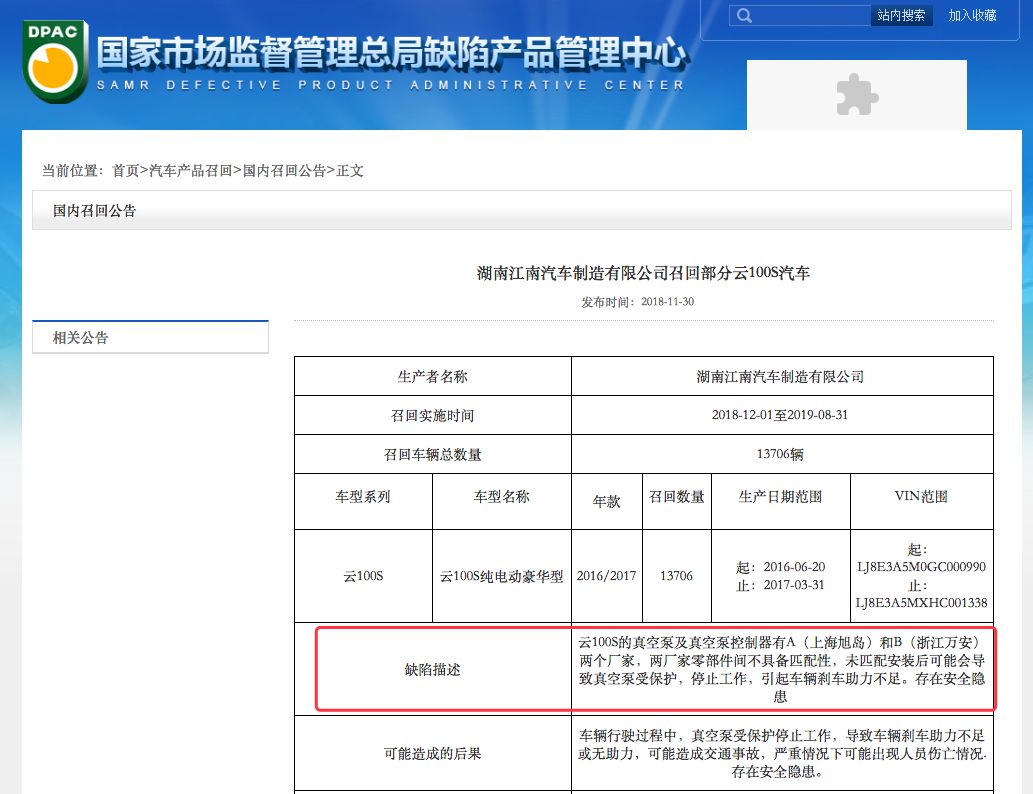The width and height of the screenshot is (1033, 794).
Task: Click the SAMR DEFECTIVE PRODUCT ADMINISTRATIVE CENTER subtitle
Action: [x=391, y=85]
